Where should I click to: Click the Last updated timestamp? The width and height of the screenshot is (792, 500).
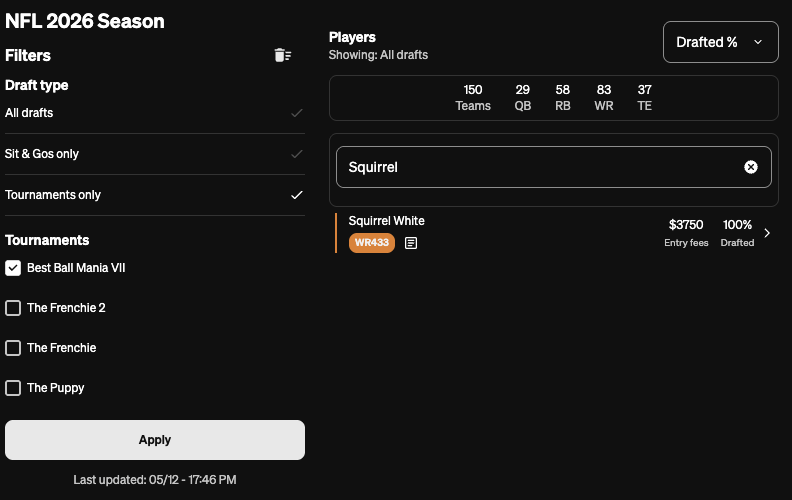click(x=155, y=479)
